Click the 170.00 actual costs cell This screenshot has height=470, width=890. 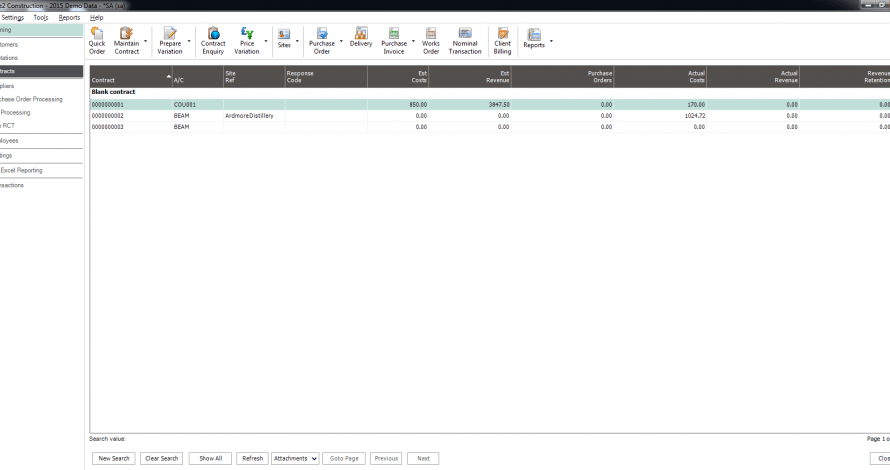tap(660, 104)
